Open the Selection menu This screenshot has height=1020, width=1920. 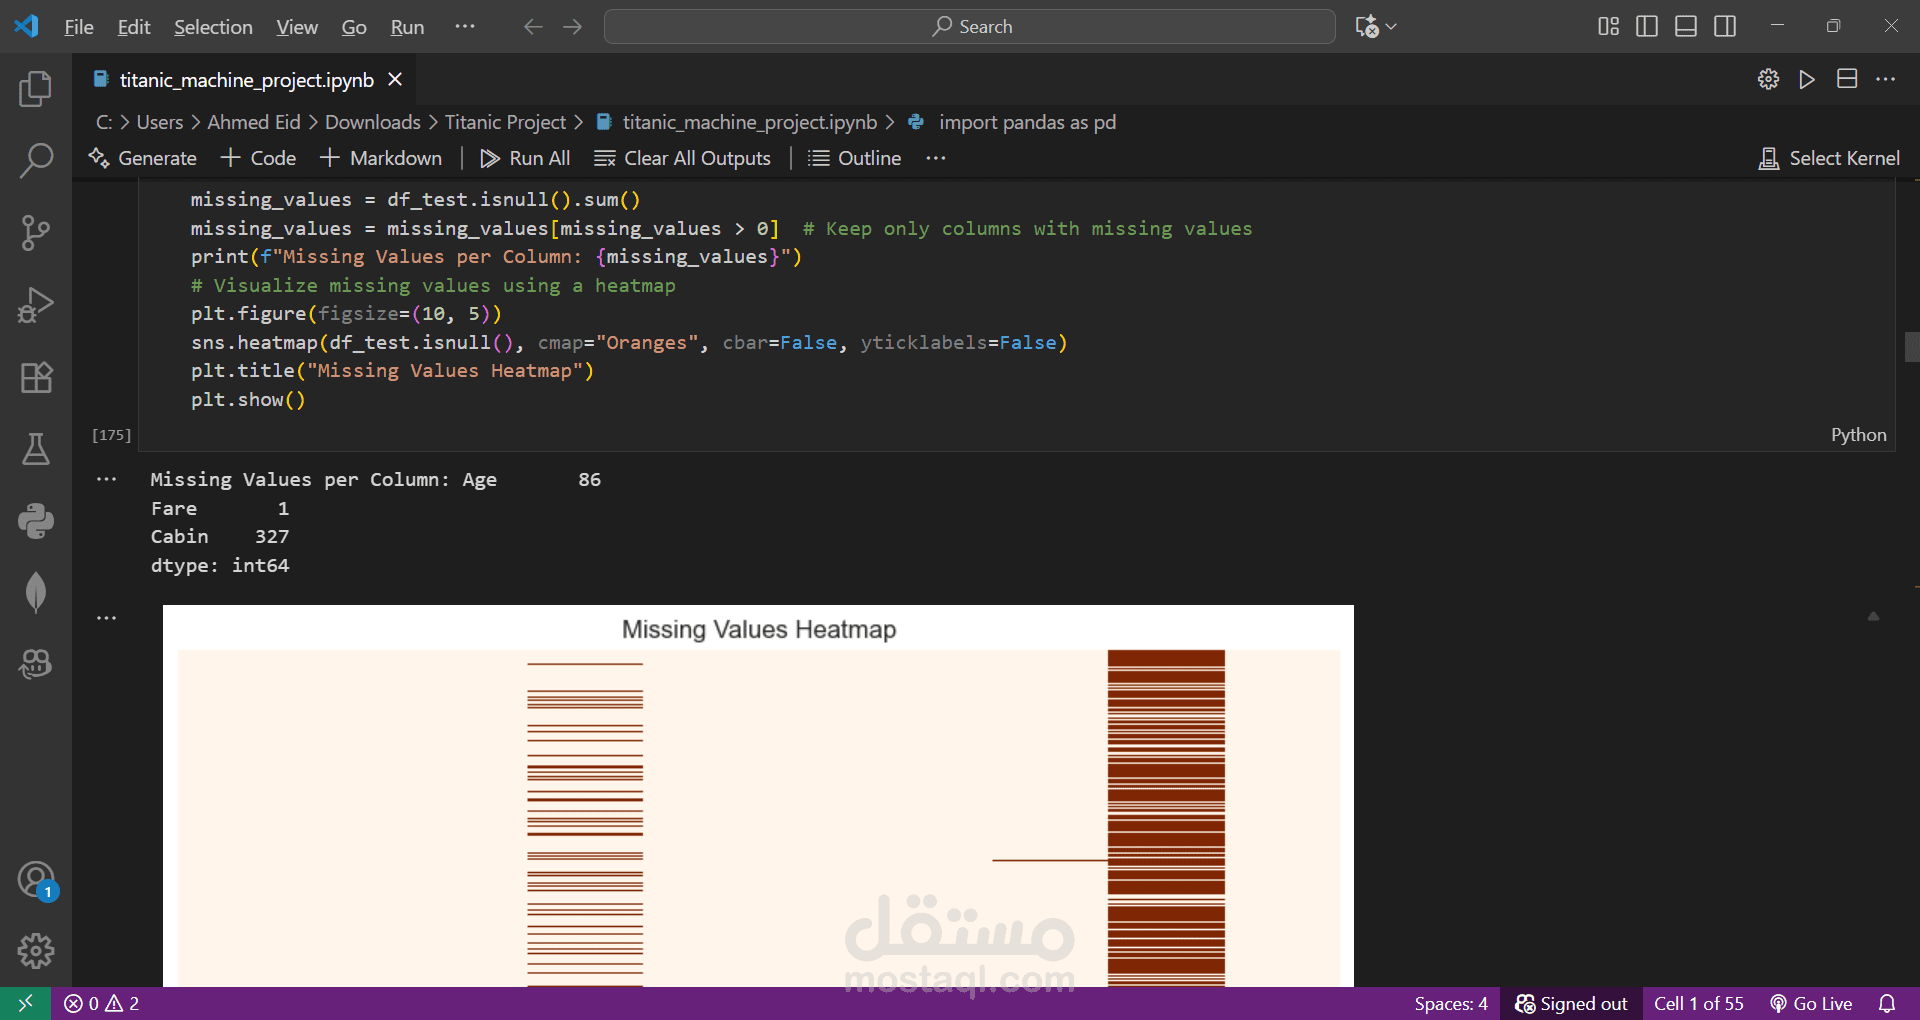tap(213, 27)
